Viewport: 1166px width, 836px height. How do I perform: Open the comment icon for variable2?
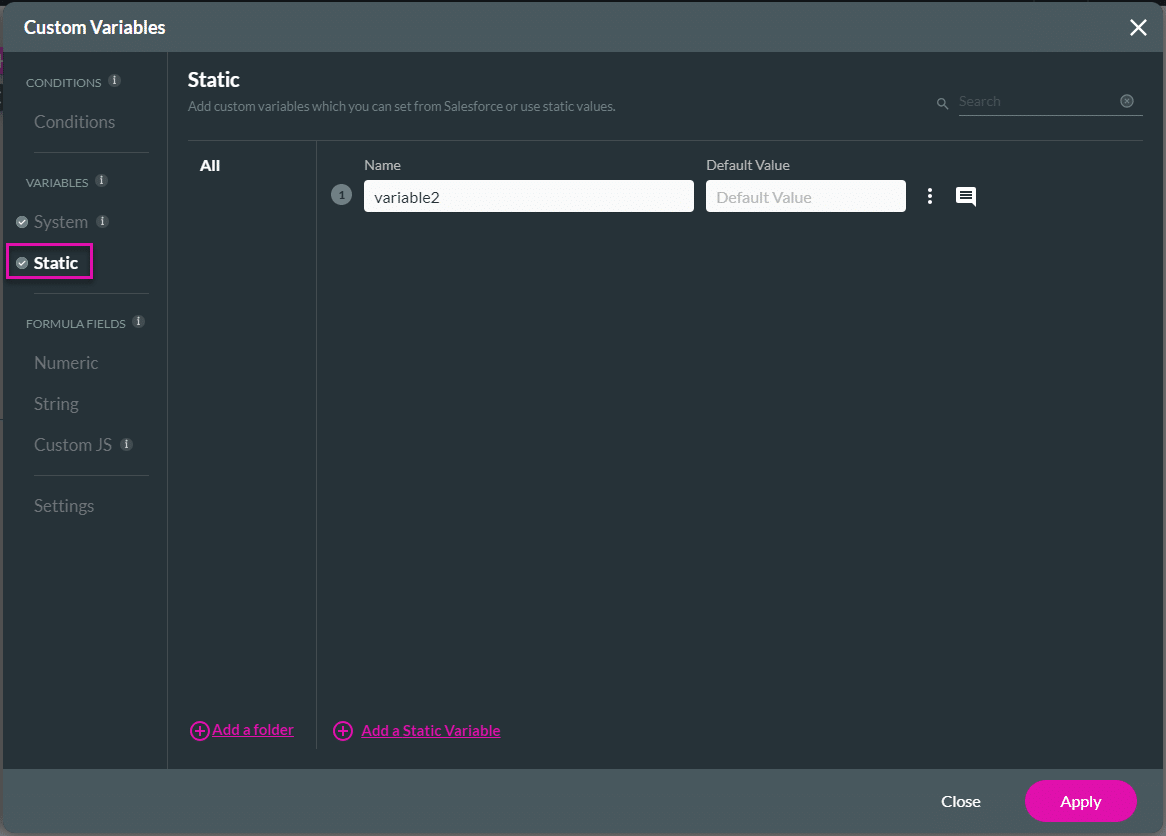965,196
